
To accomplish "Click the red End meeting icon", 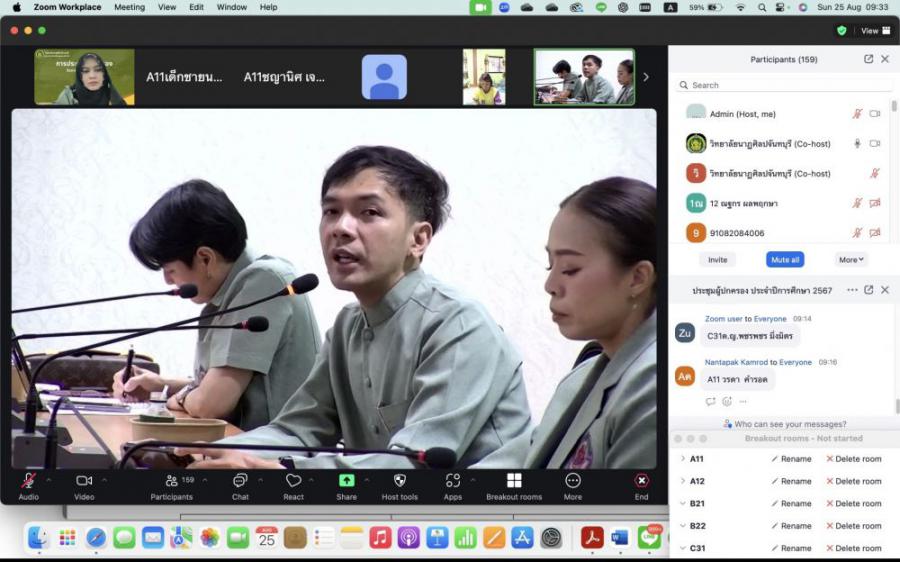I will (x=641, y=481).
